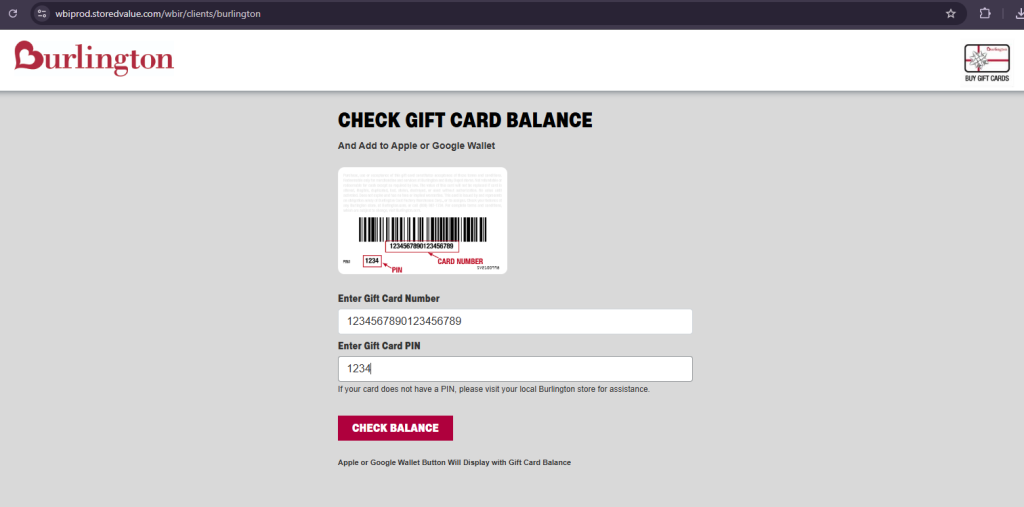
Task: Focus the Enter Gift Card PIN field
Action: pyautogui.click(x=515, y=368)
